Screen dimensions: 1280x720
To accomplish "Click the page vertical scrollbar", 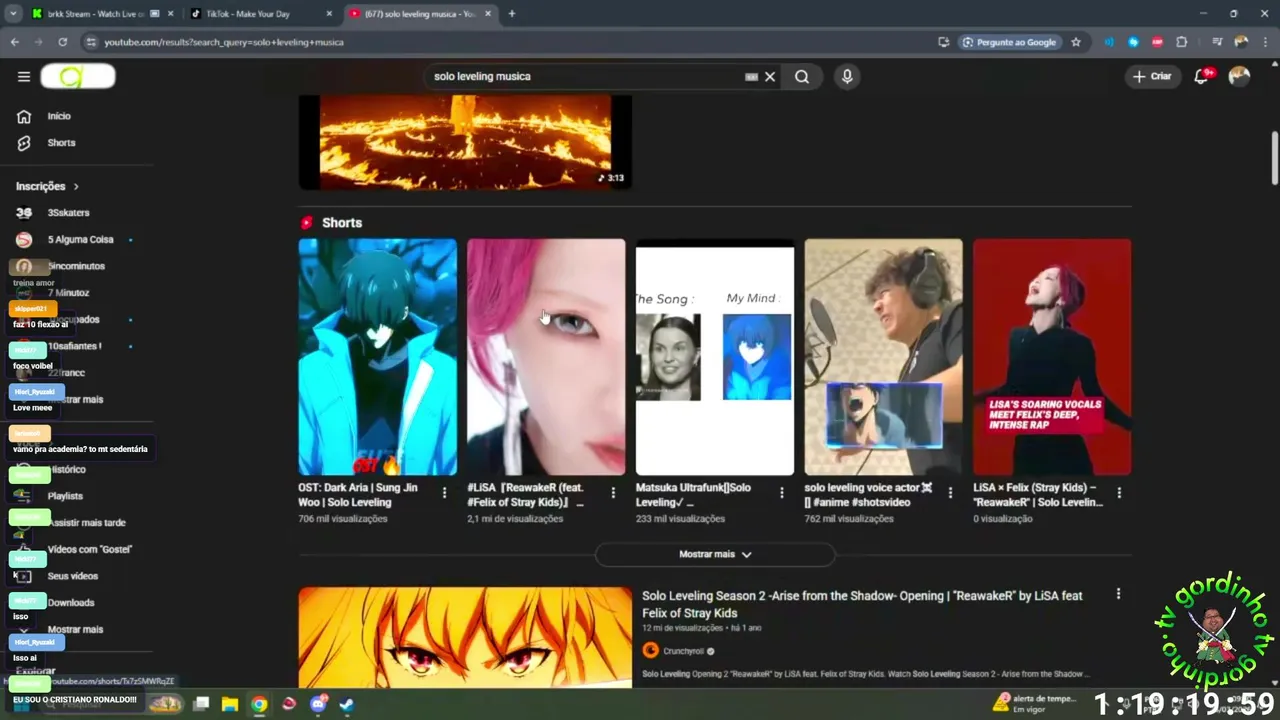I will pos(1275,157).
